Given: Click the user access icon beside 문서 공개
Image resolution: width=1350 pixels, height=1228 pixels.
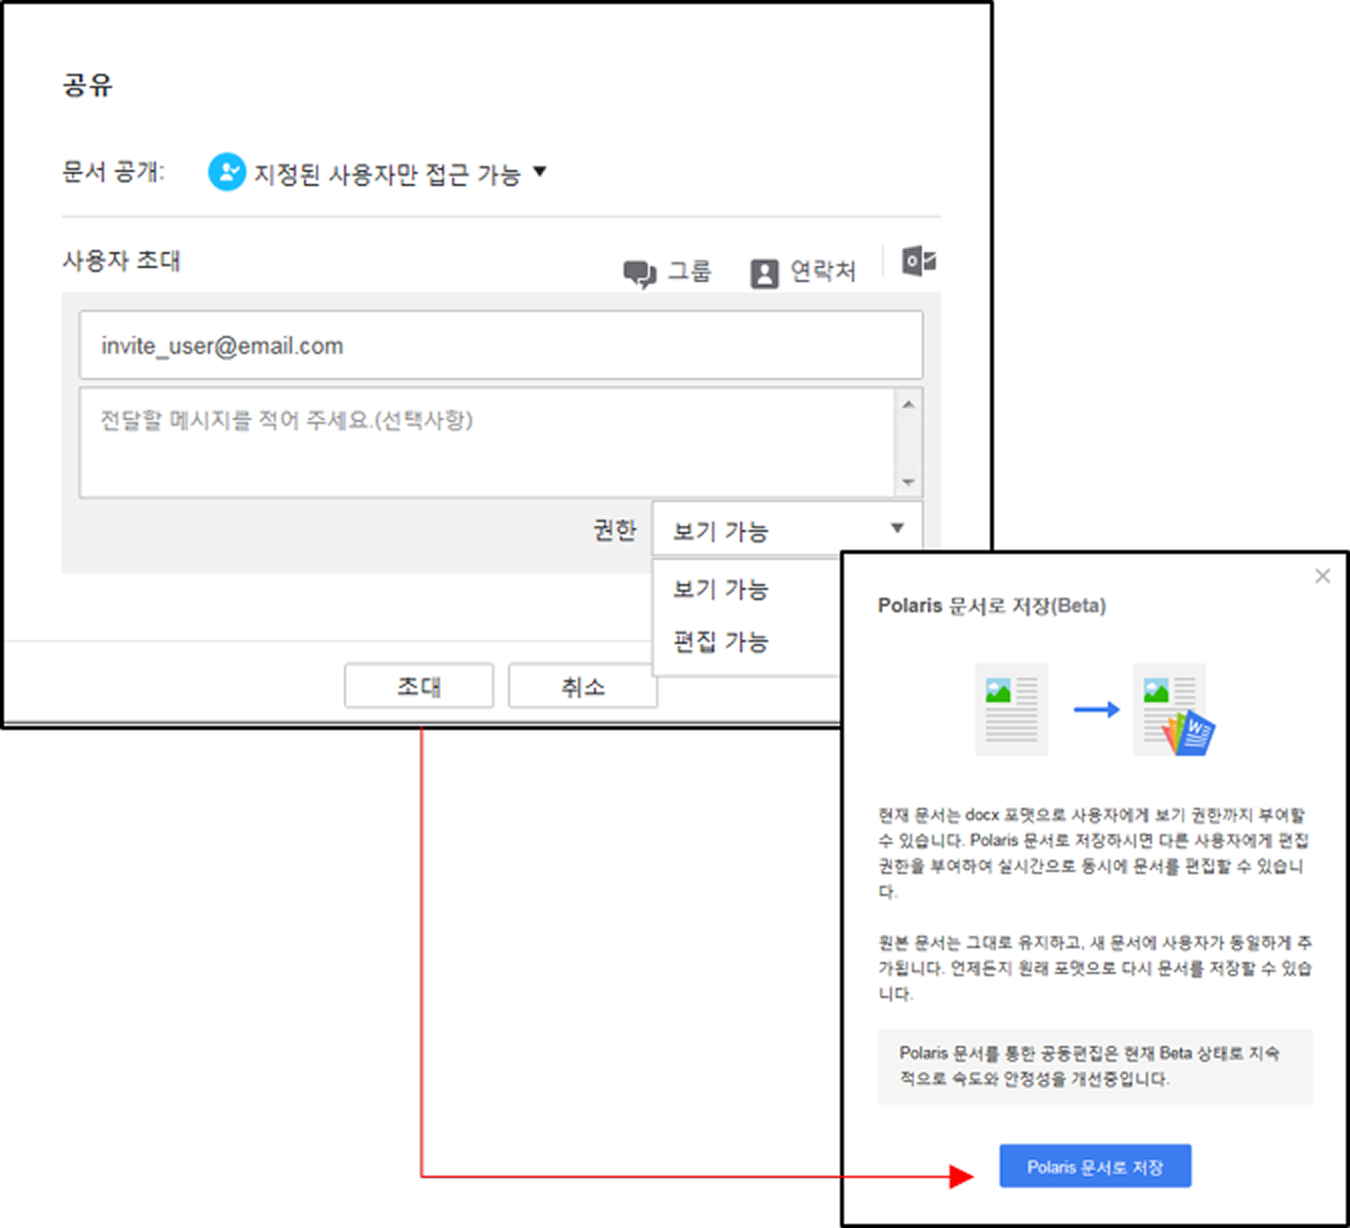Looking at the screenshot, I should (227, 172).
